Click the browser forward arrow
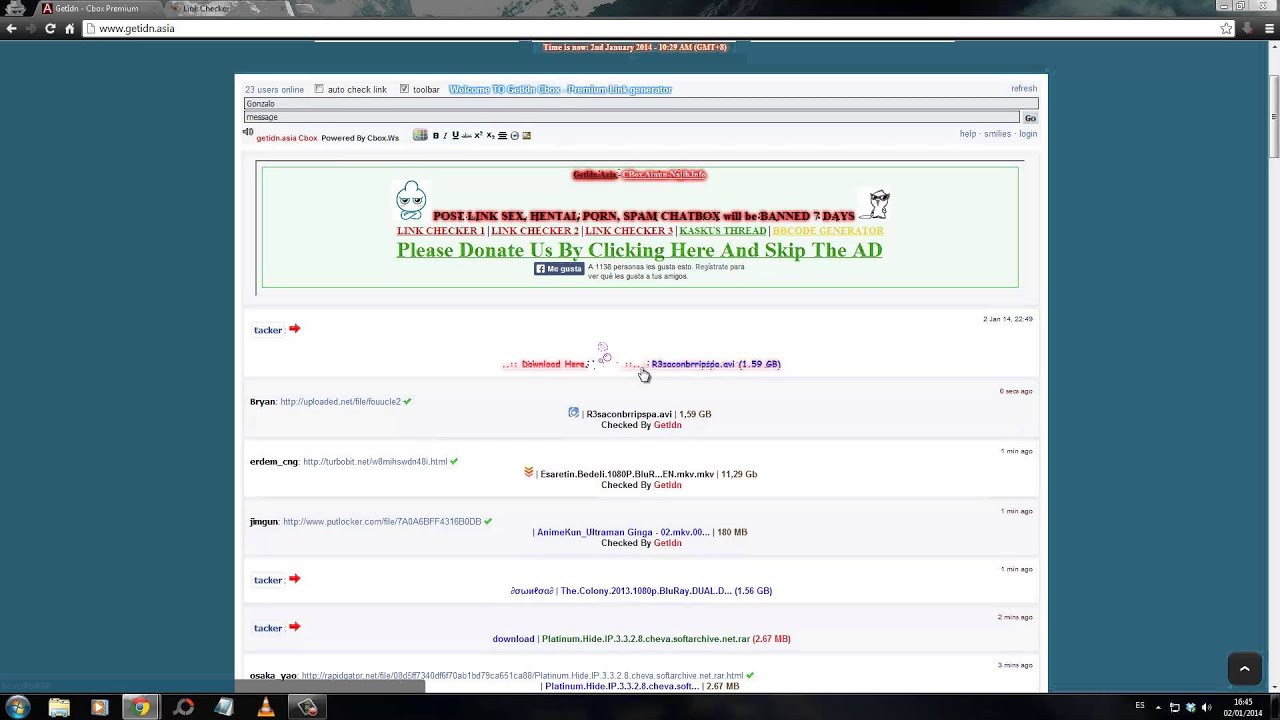 coord(30,29)
